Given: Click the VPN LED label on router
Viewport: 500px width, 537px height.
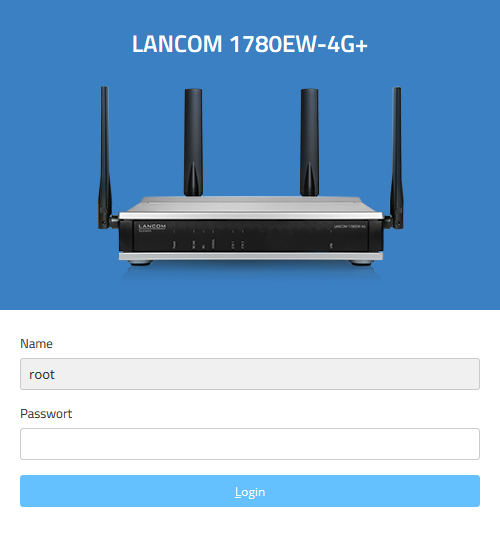Looking at the screenshot, I should click(x=331, y=246).
